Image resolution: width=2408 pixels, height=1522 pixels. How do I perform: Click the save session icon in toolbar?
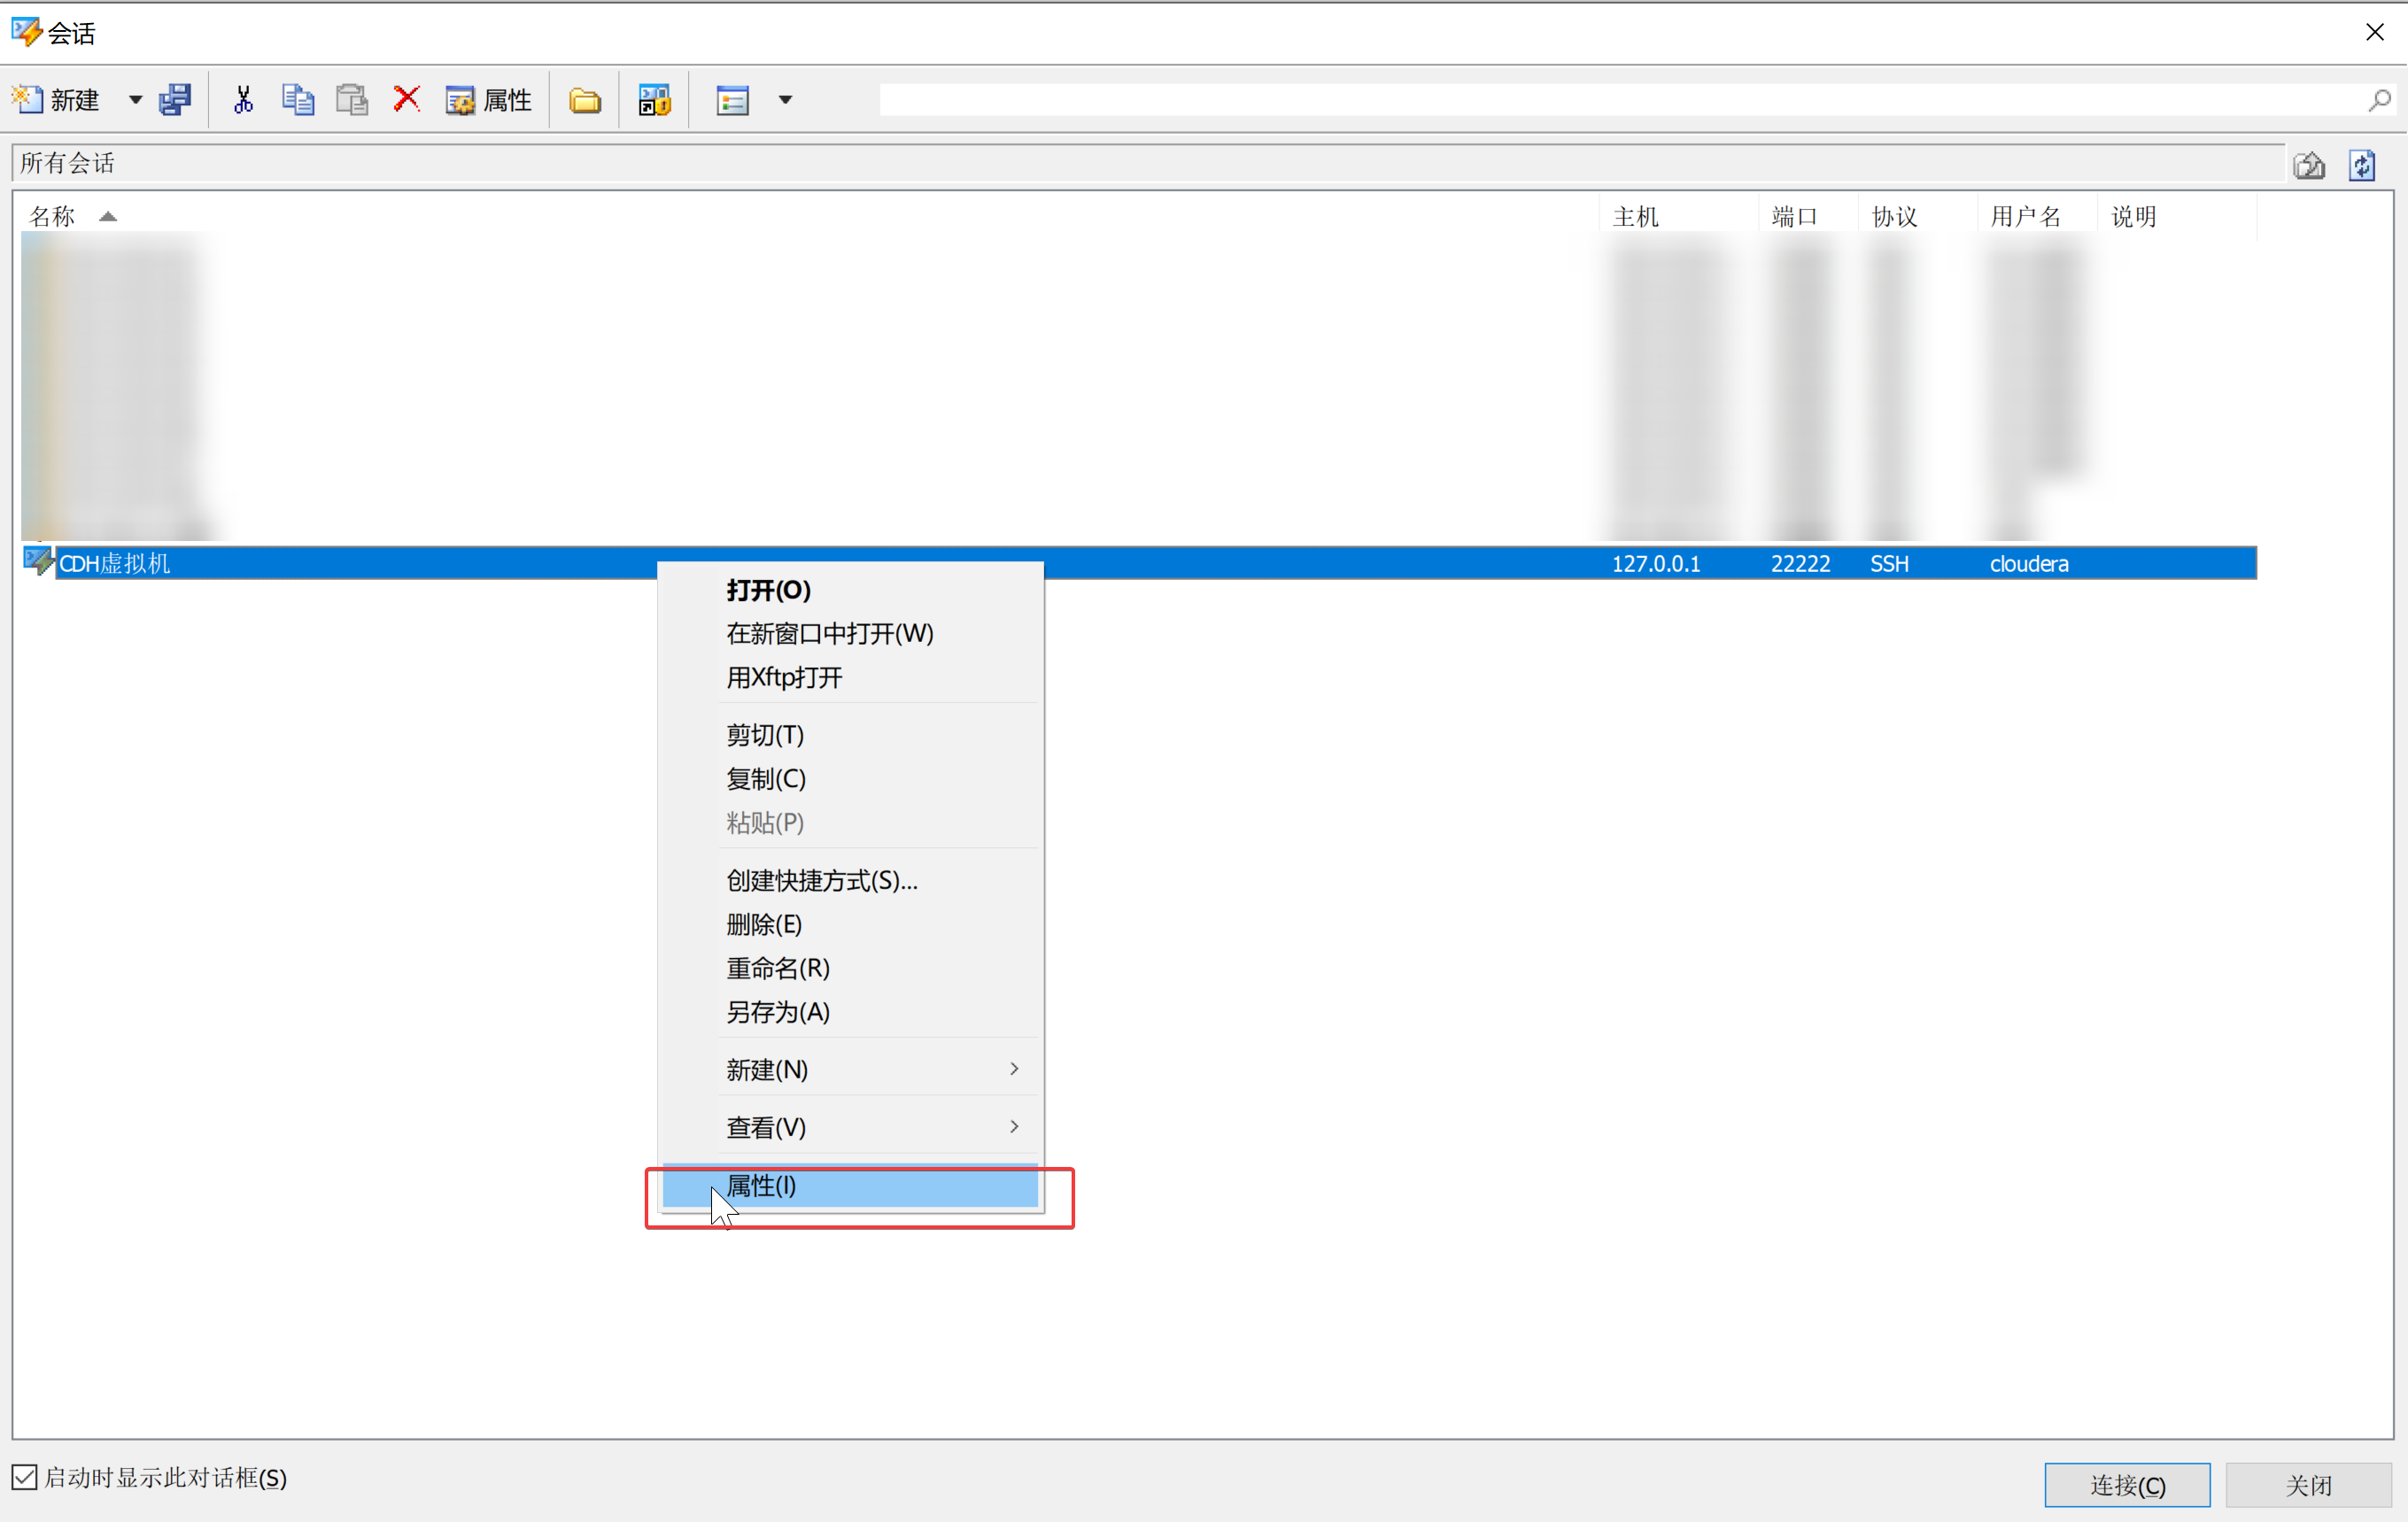175,100
